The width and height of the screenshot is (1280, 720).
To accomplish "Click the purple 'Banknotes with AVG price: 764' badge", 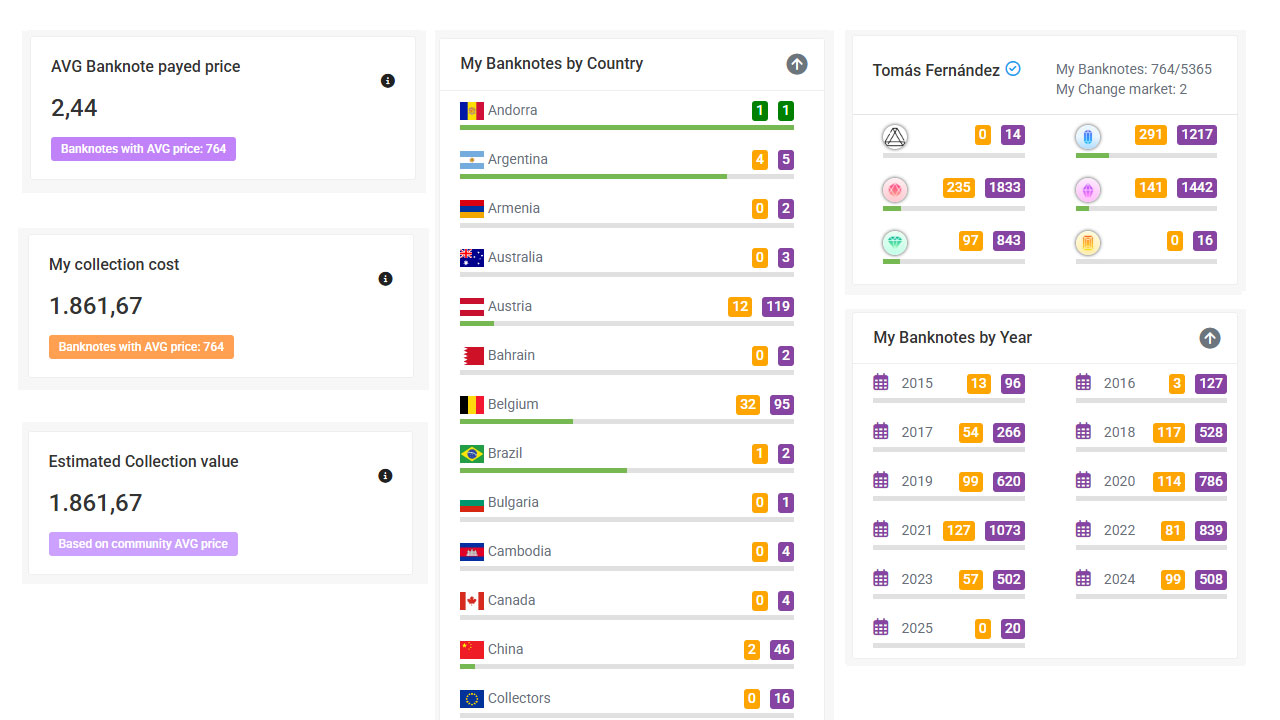I will [x=143, y=149].
